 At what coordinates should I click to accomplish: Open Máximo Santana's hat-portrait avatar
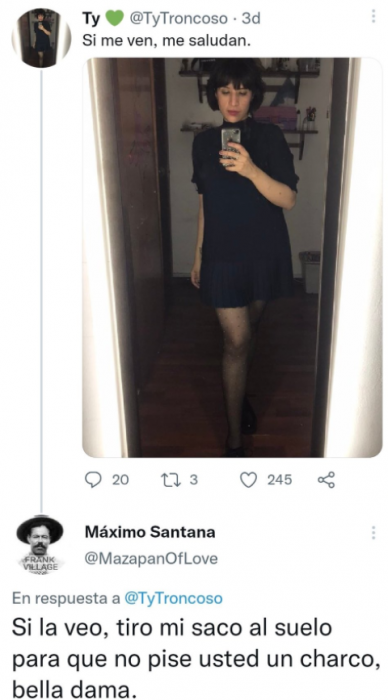(40, 544)
